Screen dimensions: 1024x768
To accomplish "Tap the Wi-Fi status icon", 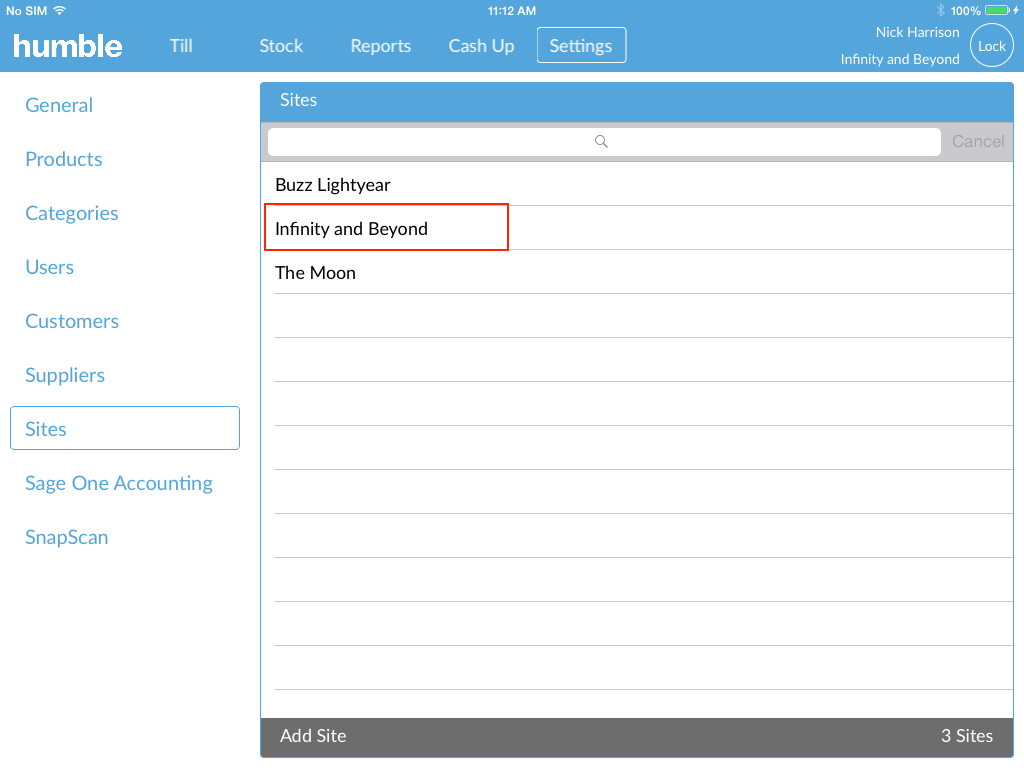I will [x=60, y=10].
